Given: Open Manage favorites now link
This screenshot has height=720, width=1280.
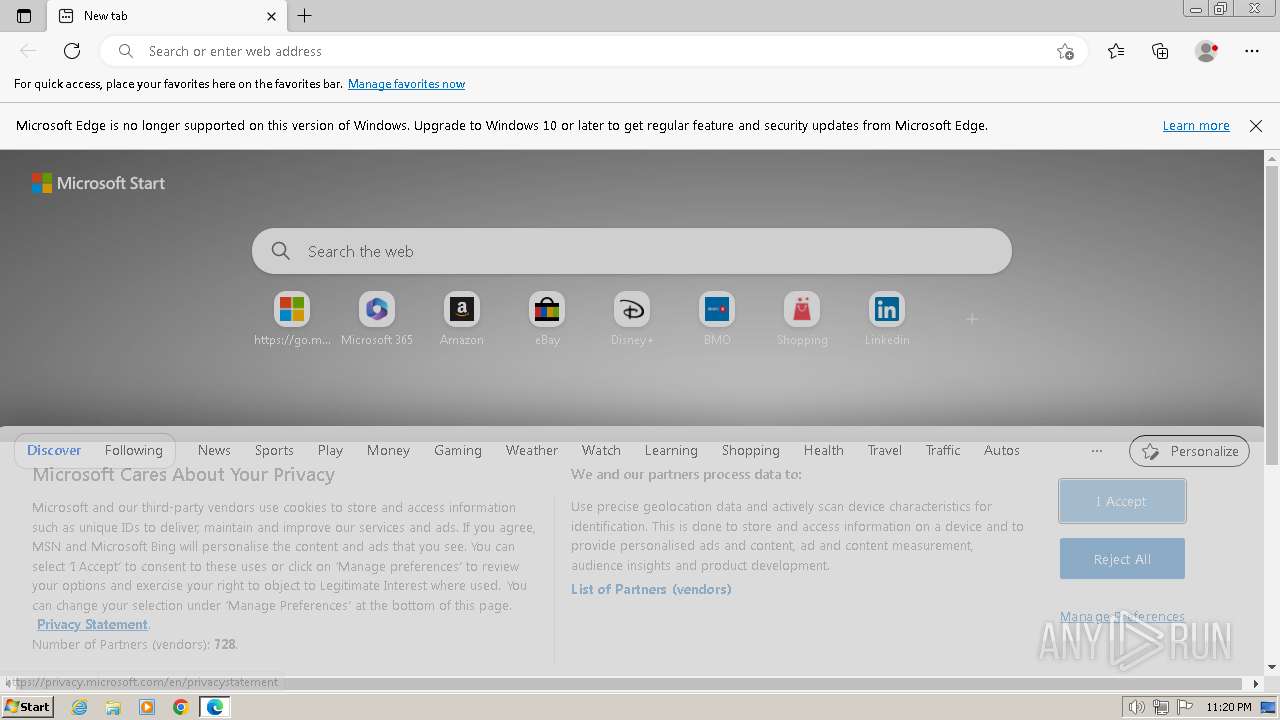Looking at the screenshot, I should coord(406,84).
